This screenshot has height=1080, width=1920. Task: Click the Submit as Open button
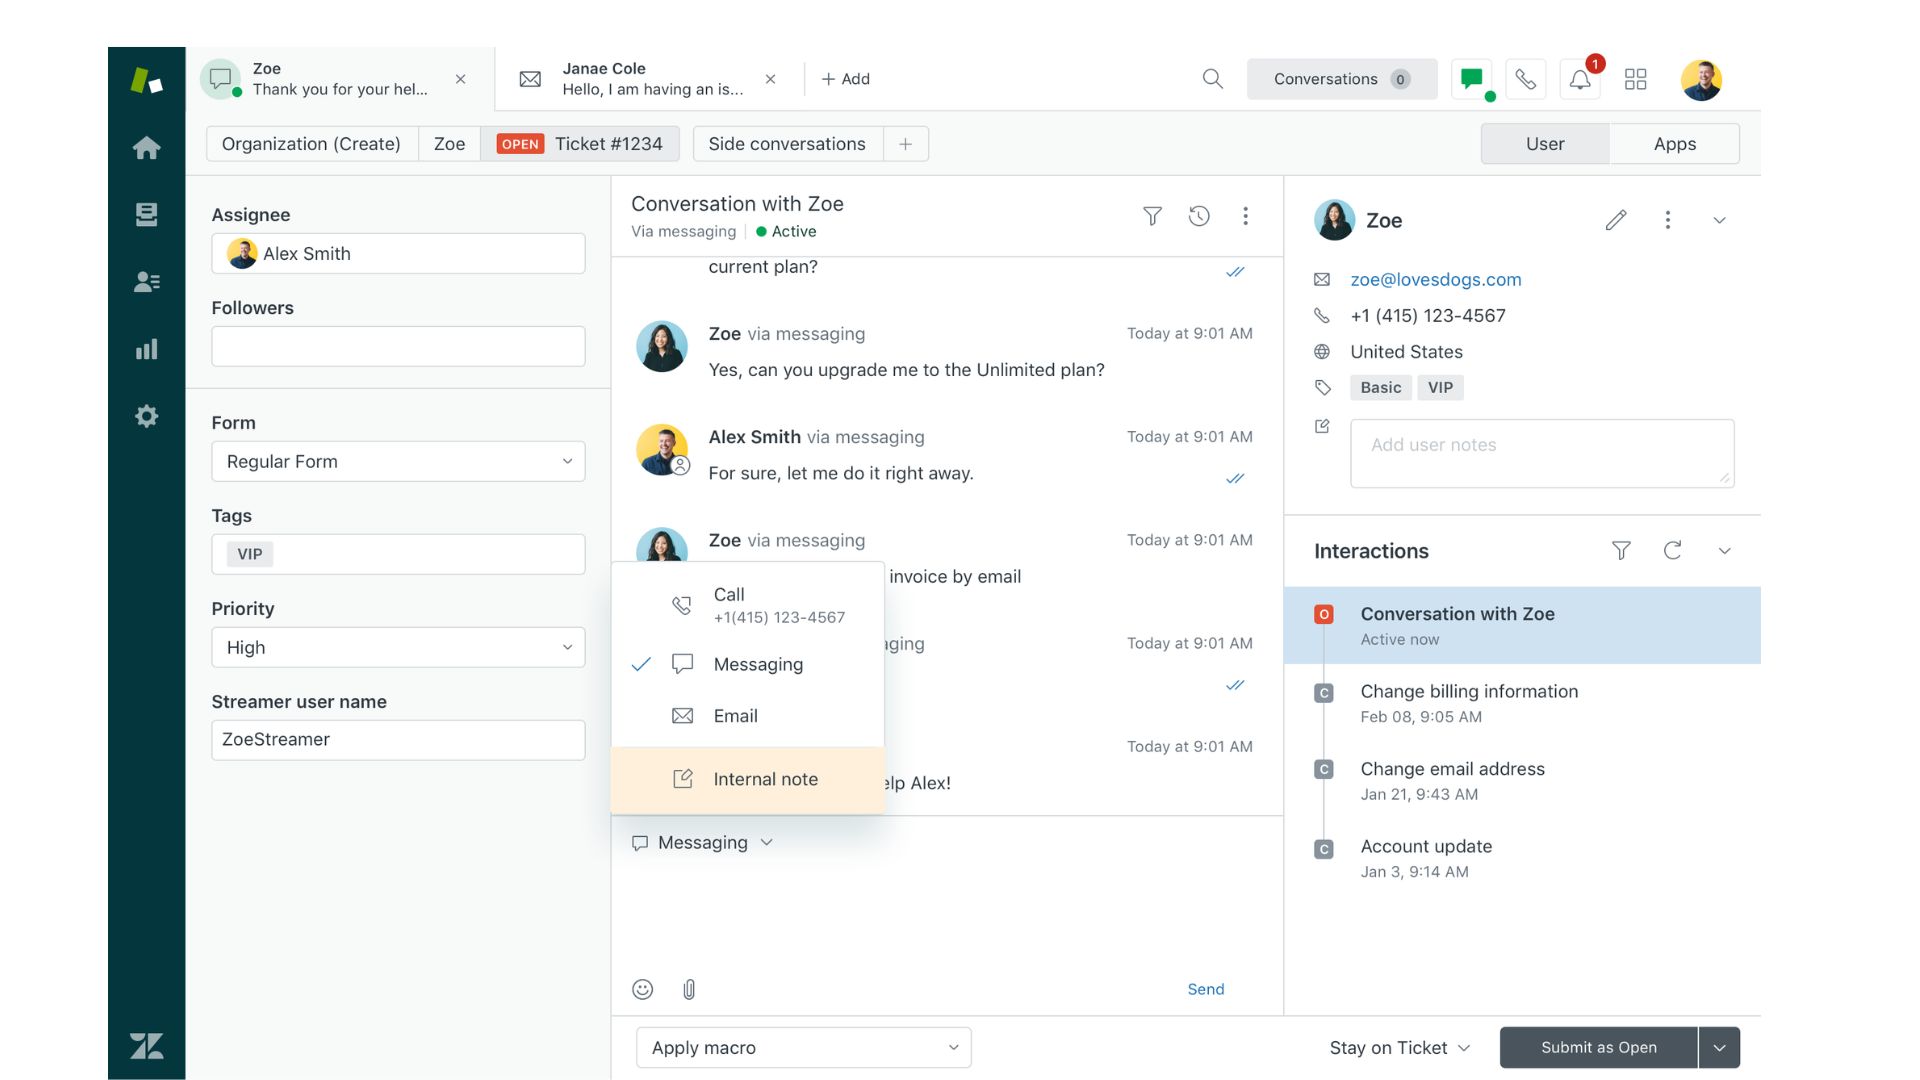[1598, 1046]
